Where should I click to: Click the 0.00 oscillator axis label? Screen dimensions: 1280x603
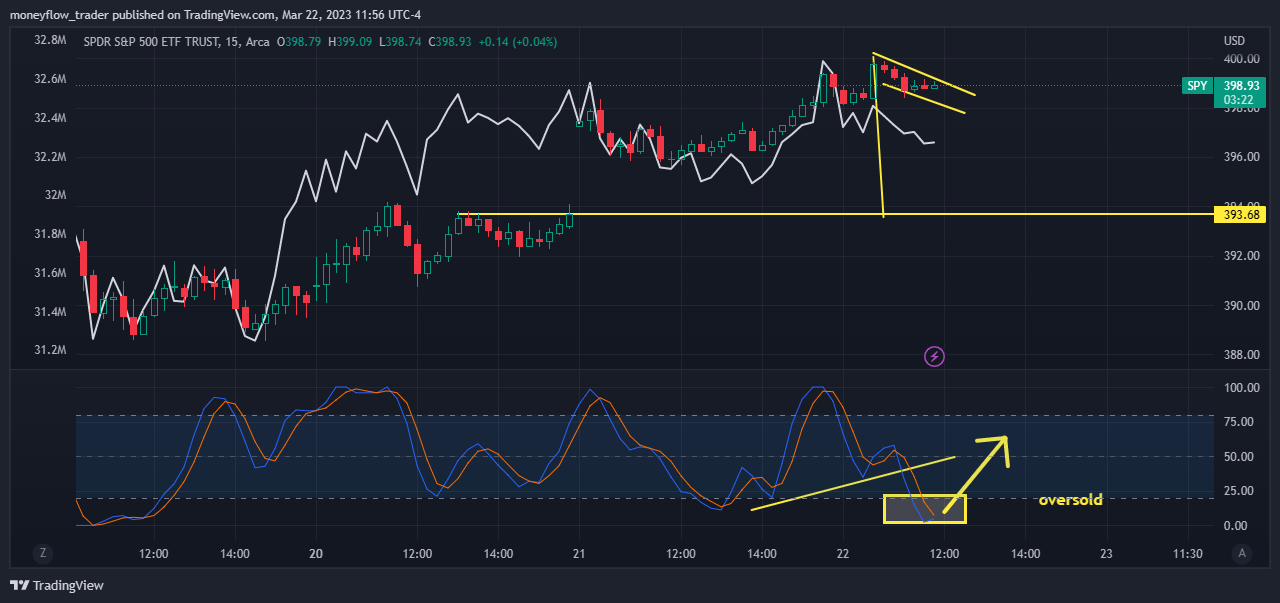click(1235, 526)
